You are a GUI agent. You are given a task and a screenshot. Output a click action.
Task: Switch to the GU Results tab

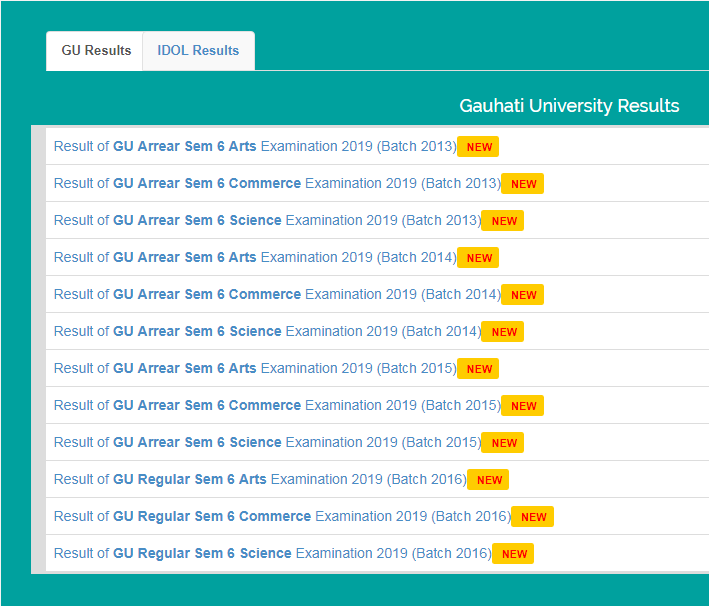tap(95, 51)
